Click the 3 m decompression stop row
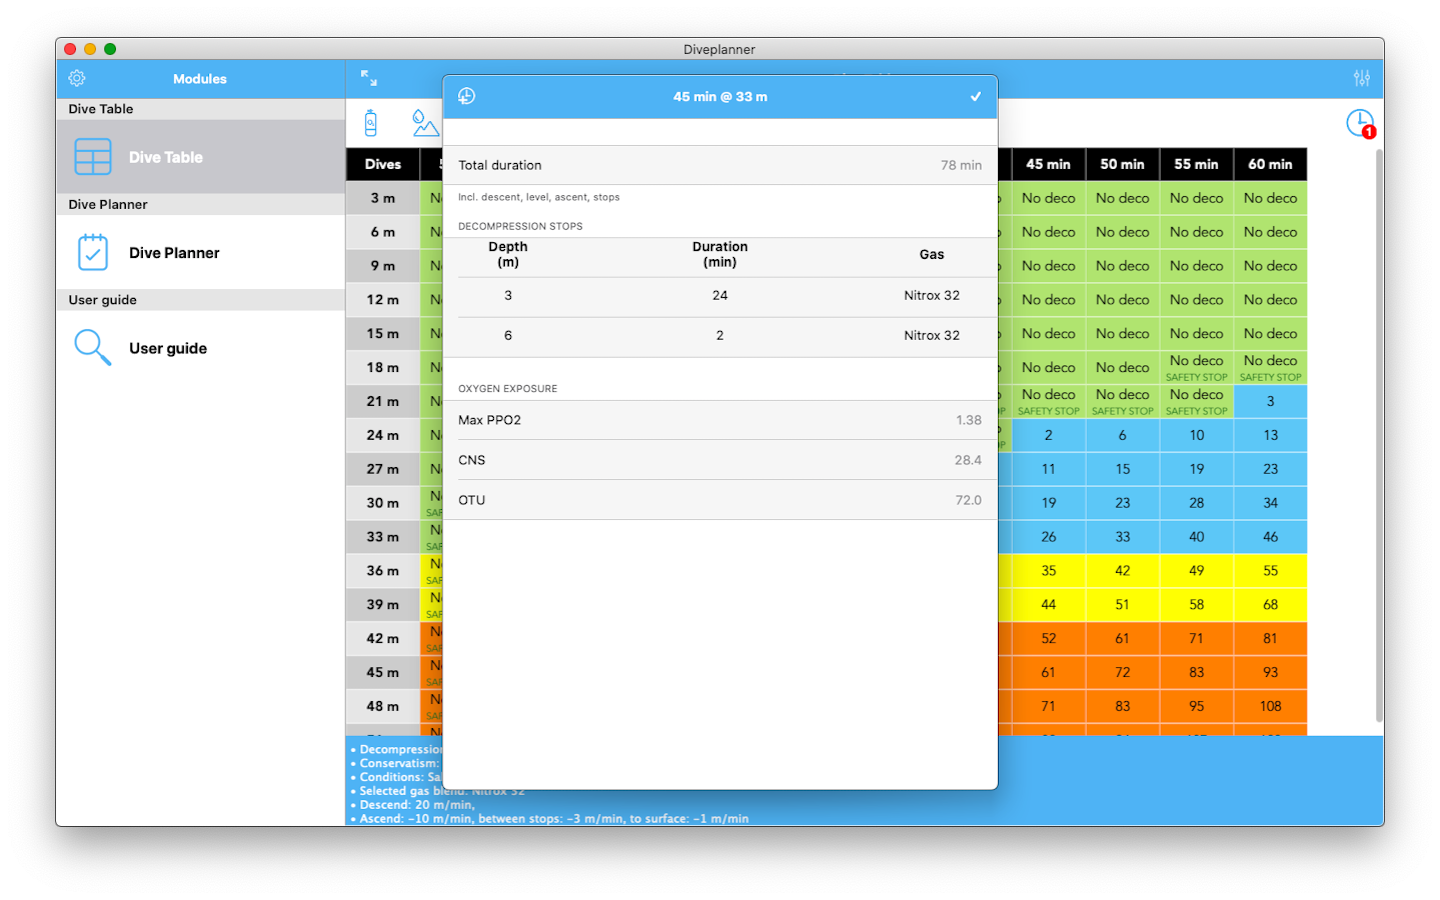 [x=720, y=296]
